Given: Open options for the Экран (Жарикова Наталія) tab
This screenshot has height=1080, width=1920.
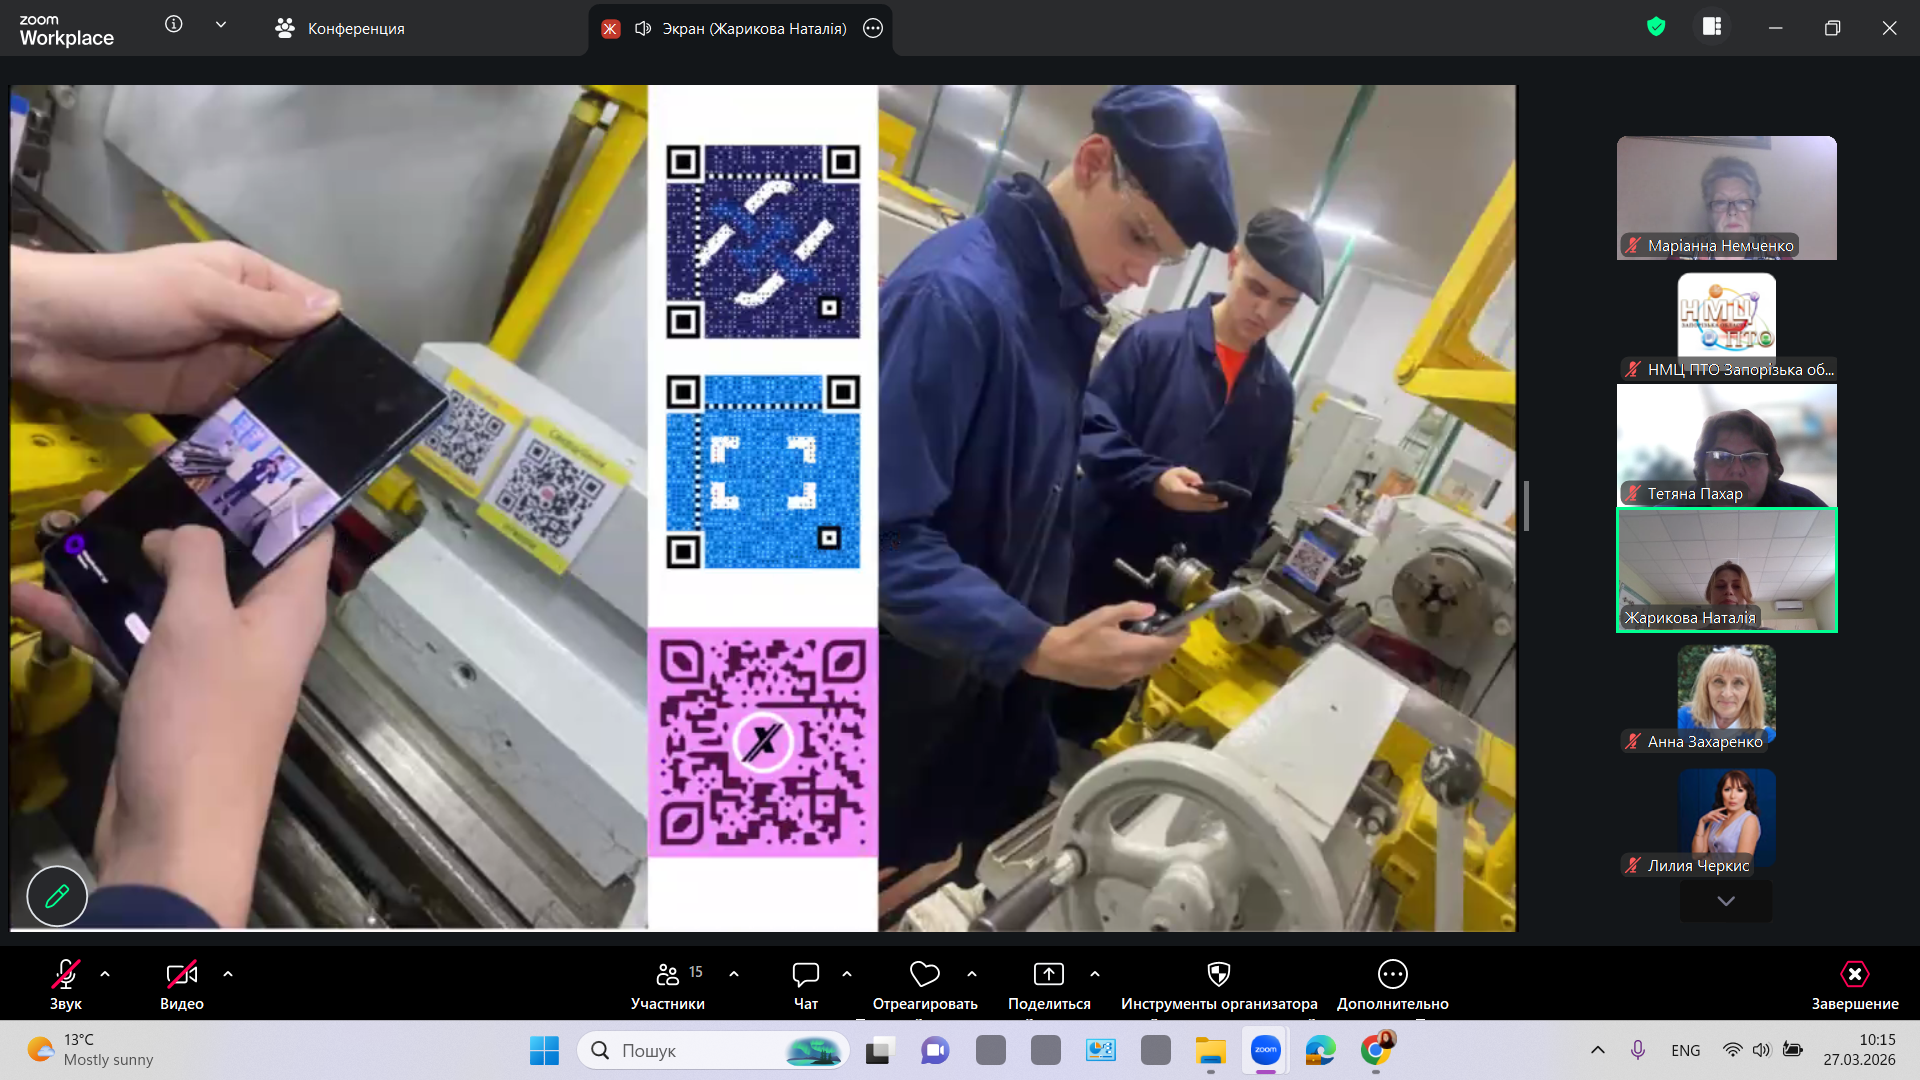Looking at the screenshot, I should [x=873, y=29].
